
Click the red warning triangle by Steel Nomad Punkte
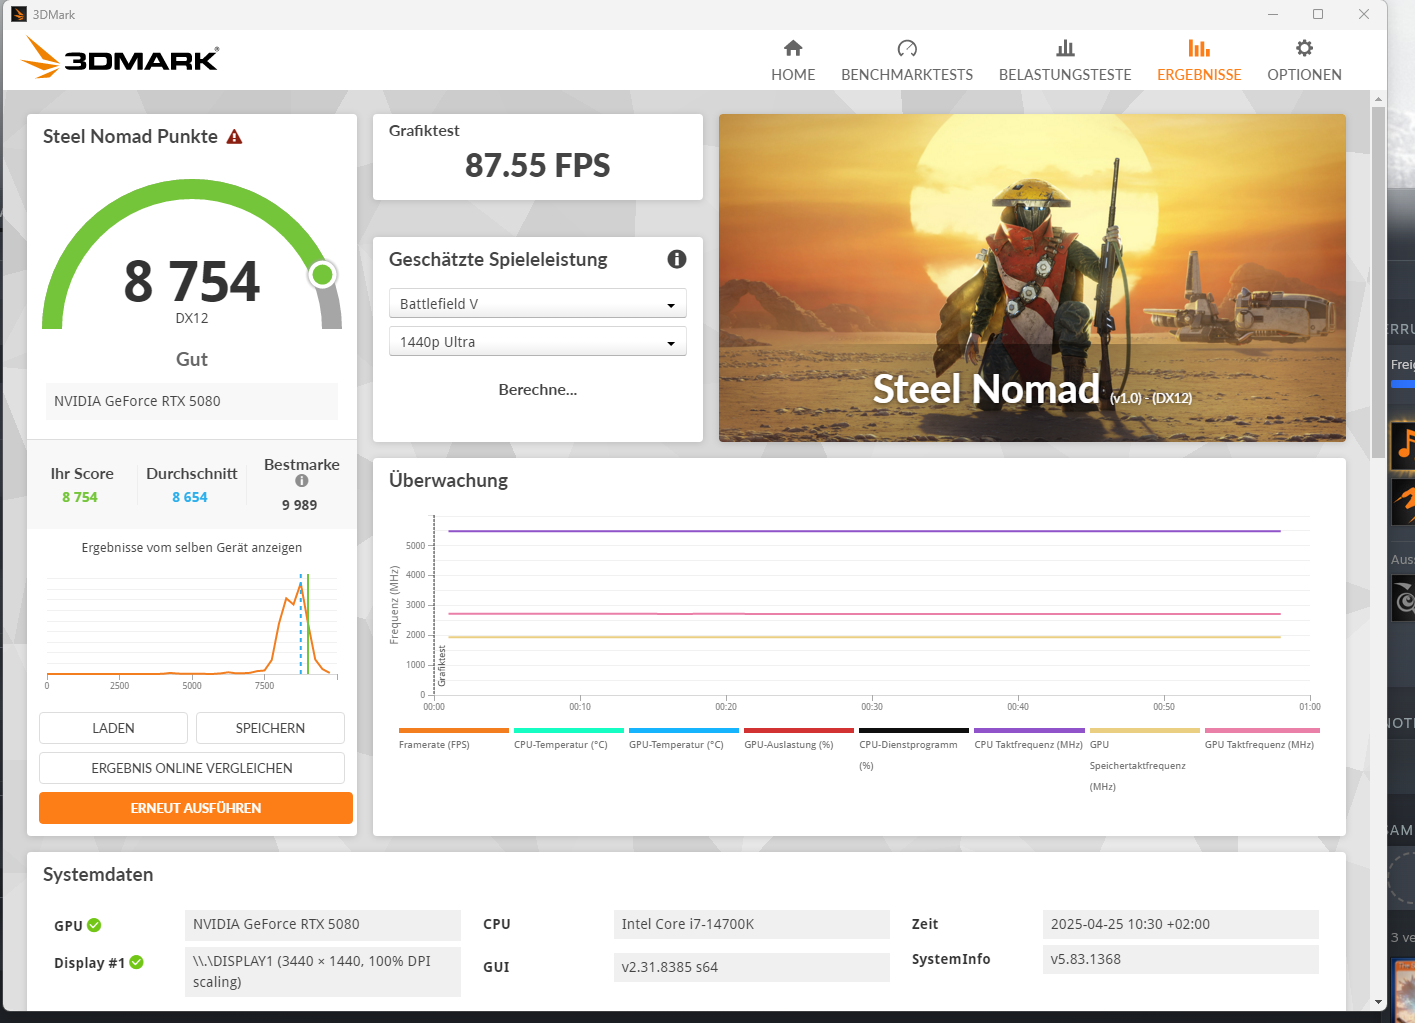(235, 137)
